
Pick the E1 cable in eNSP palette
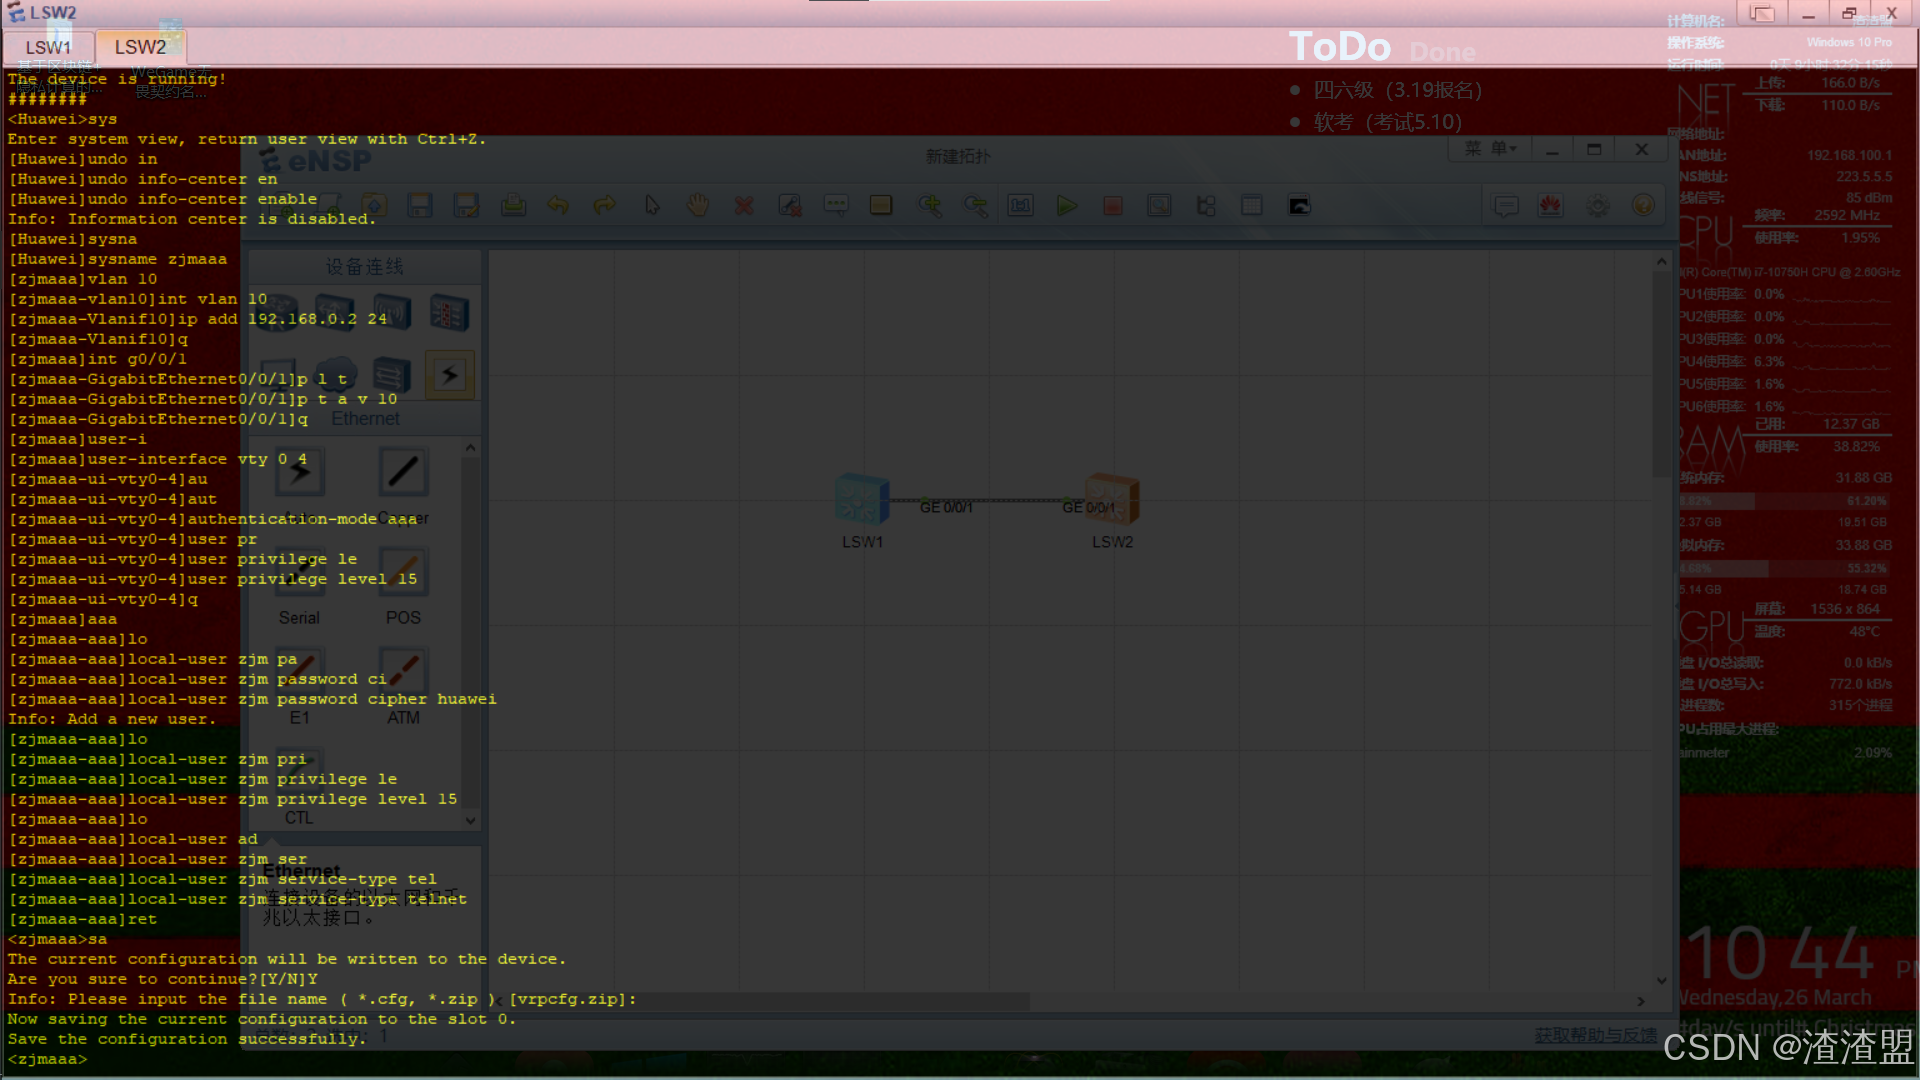300,672
